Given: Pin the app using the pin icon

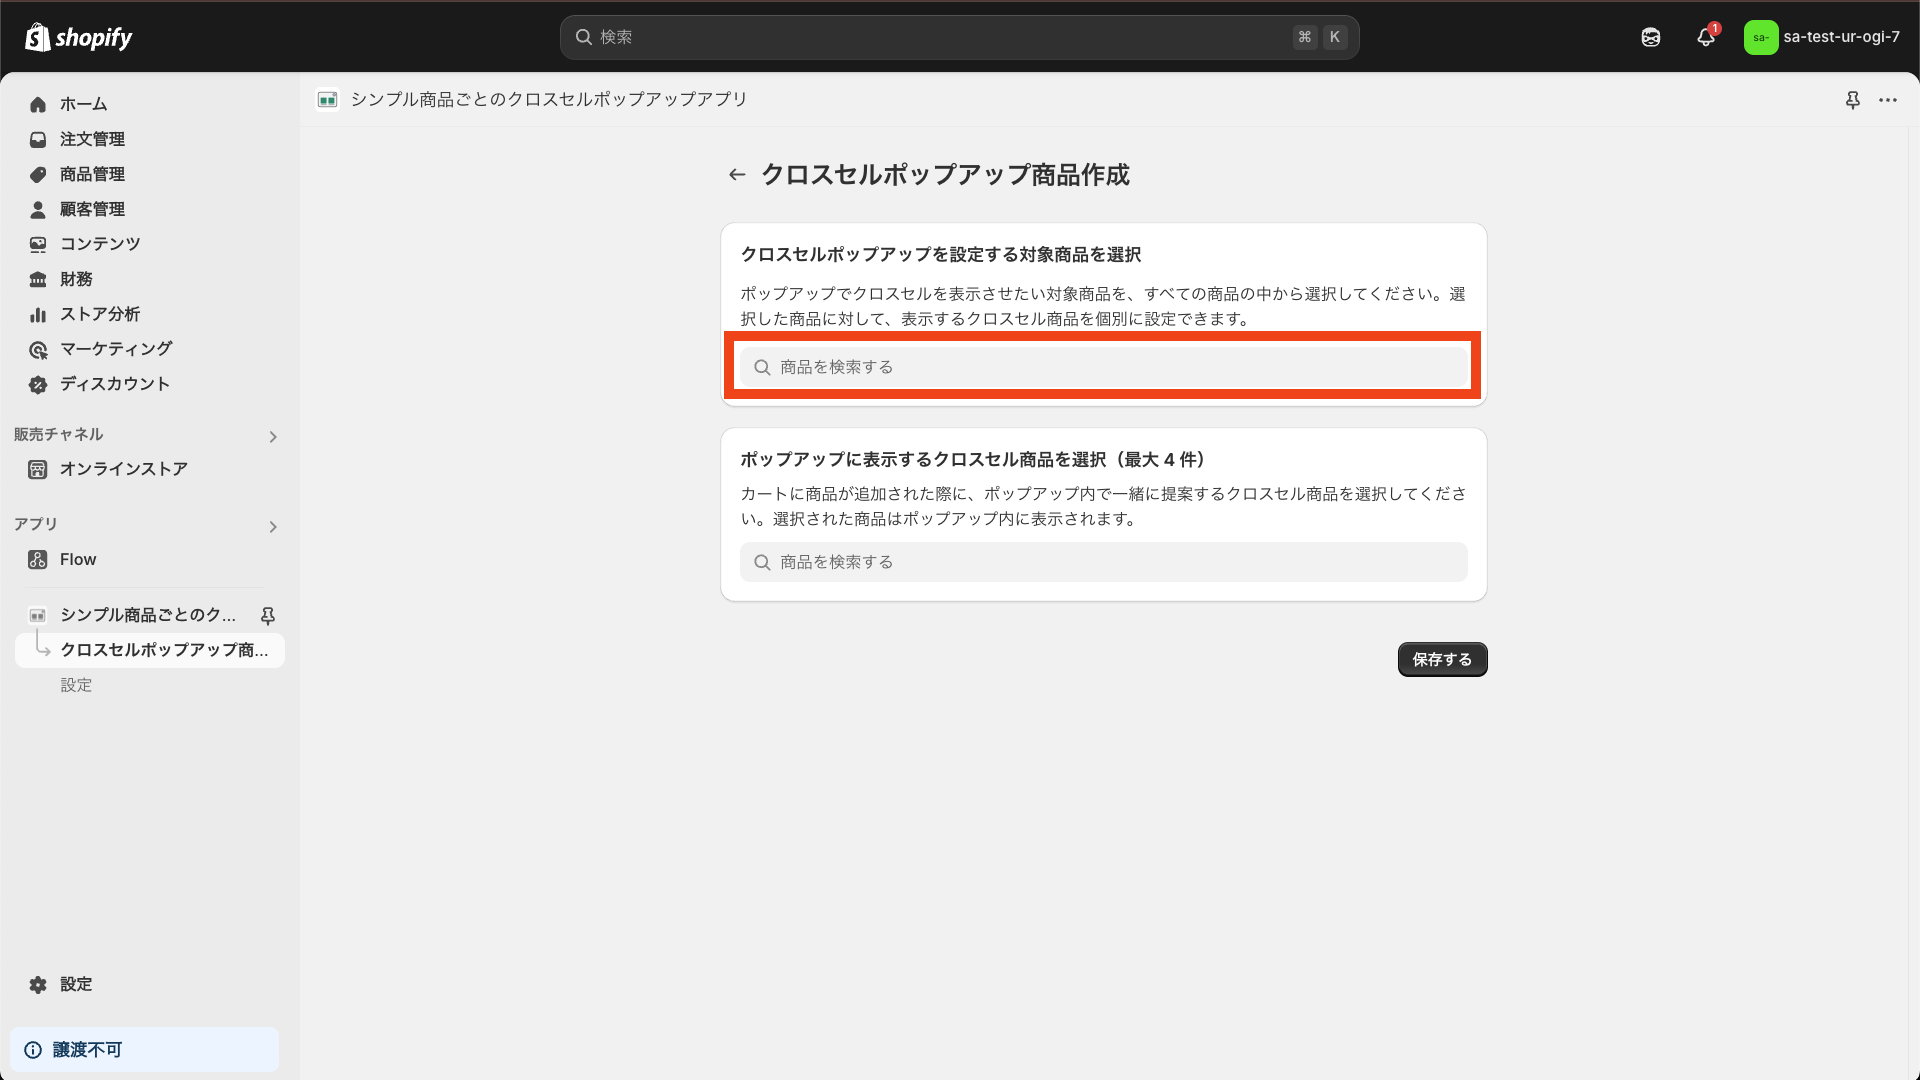Looking at the screenshot, I should click(x=1853, y=100).
